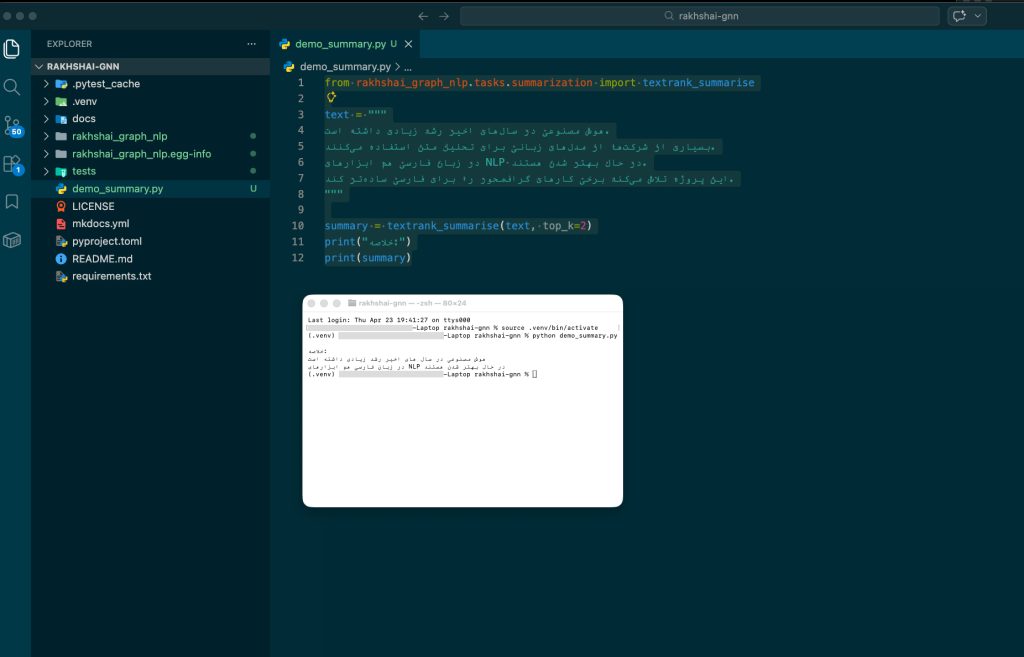Click the lightbulb code action icon

[x=331, y=98]
